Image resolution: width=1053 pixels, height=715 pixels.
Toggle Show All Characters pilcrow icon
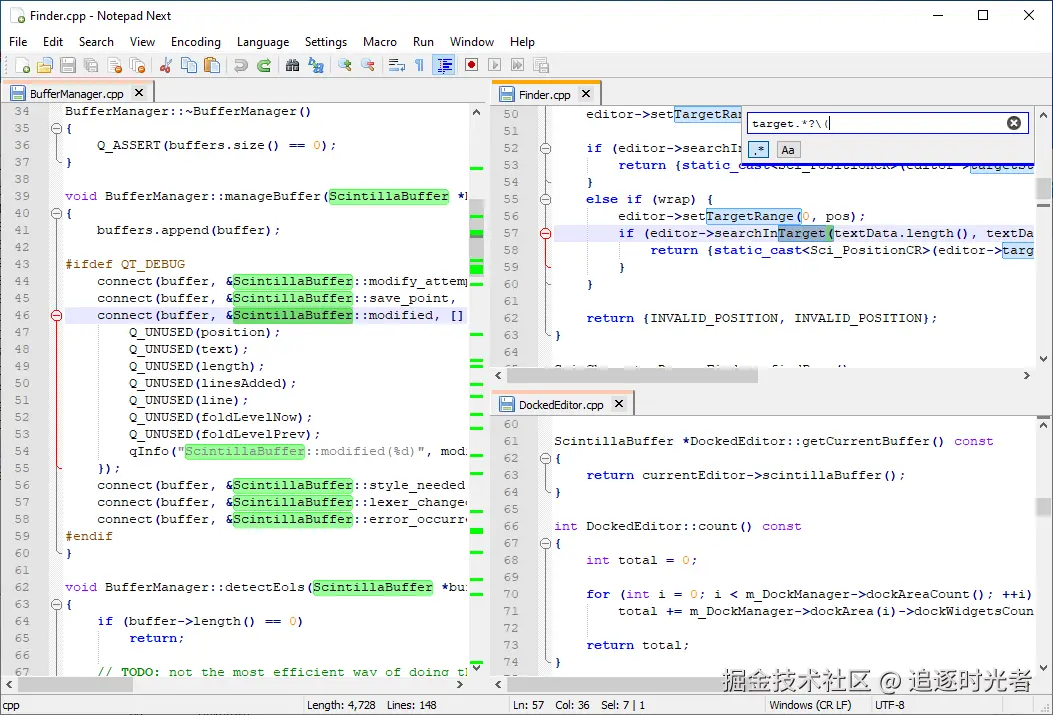[x=419, y=65]
